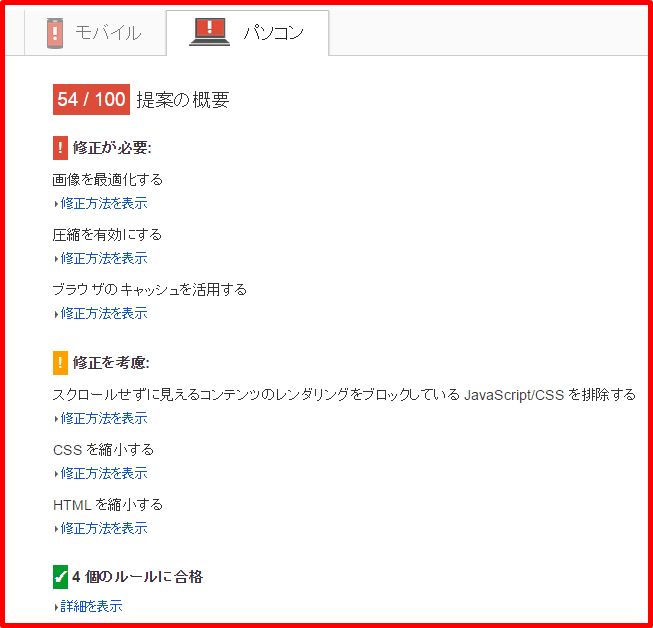
Task: Switch to the モバイル tab
Action: pyautogui.click(x=95, y=32)
